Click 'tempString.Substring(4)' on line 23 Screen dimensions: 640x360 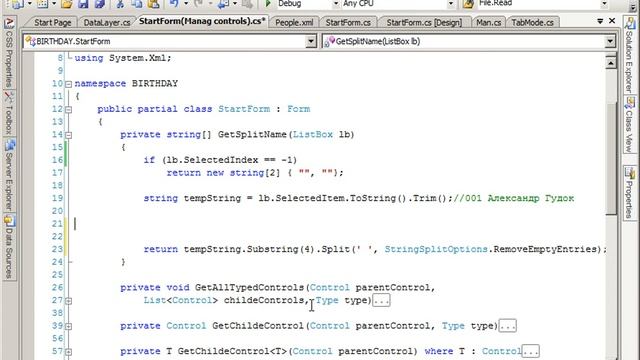pyautogui.click(x=249, y=249)
